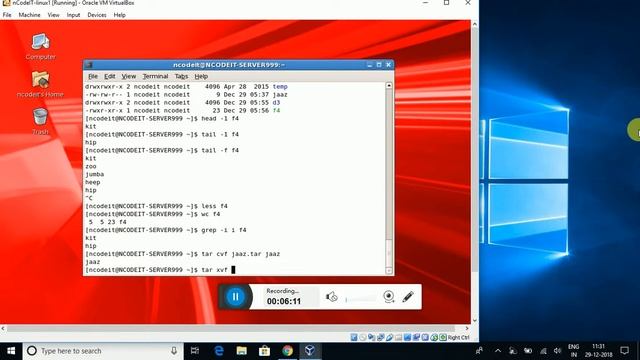Open the Action Center notifications icon
The image size is (640, 360).
(624, 351)
